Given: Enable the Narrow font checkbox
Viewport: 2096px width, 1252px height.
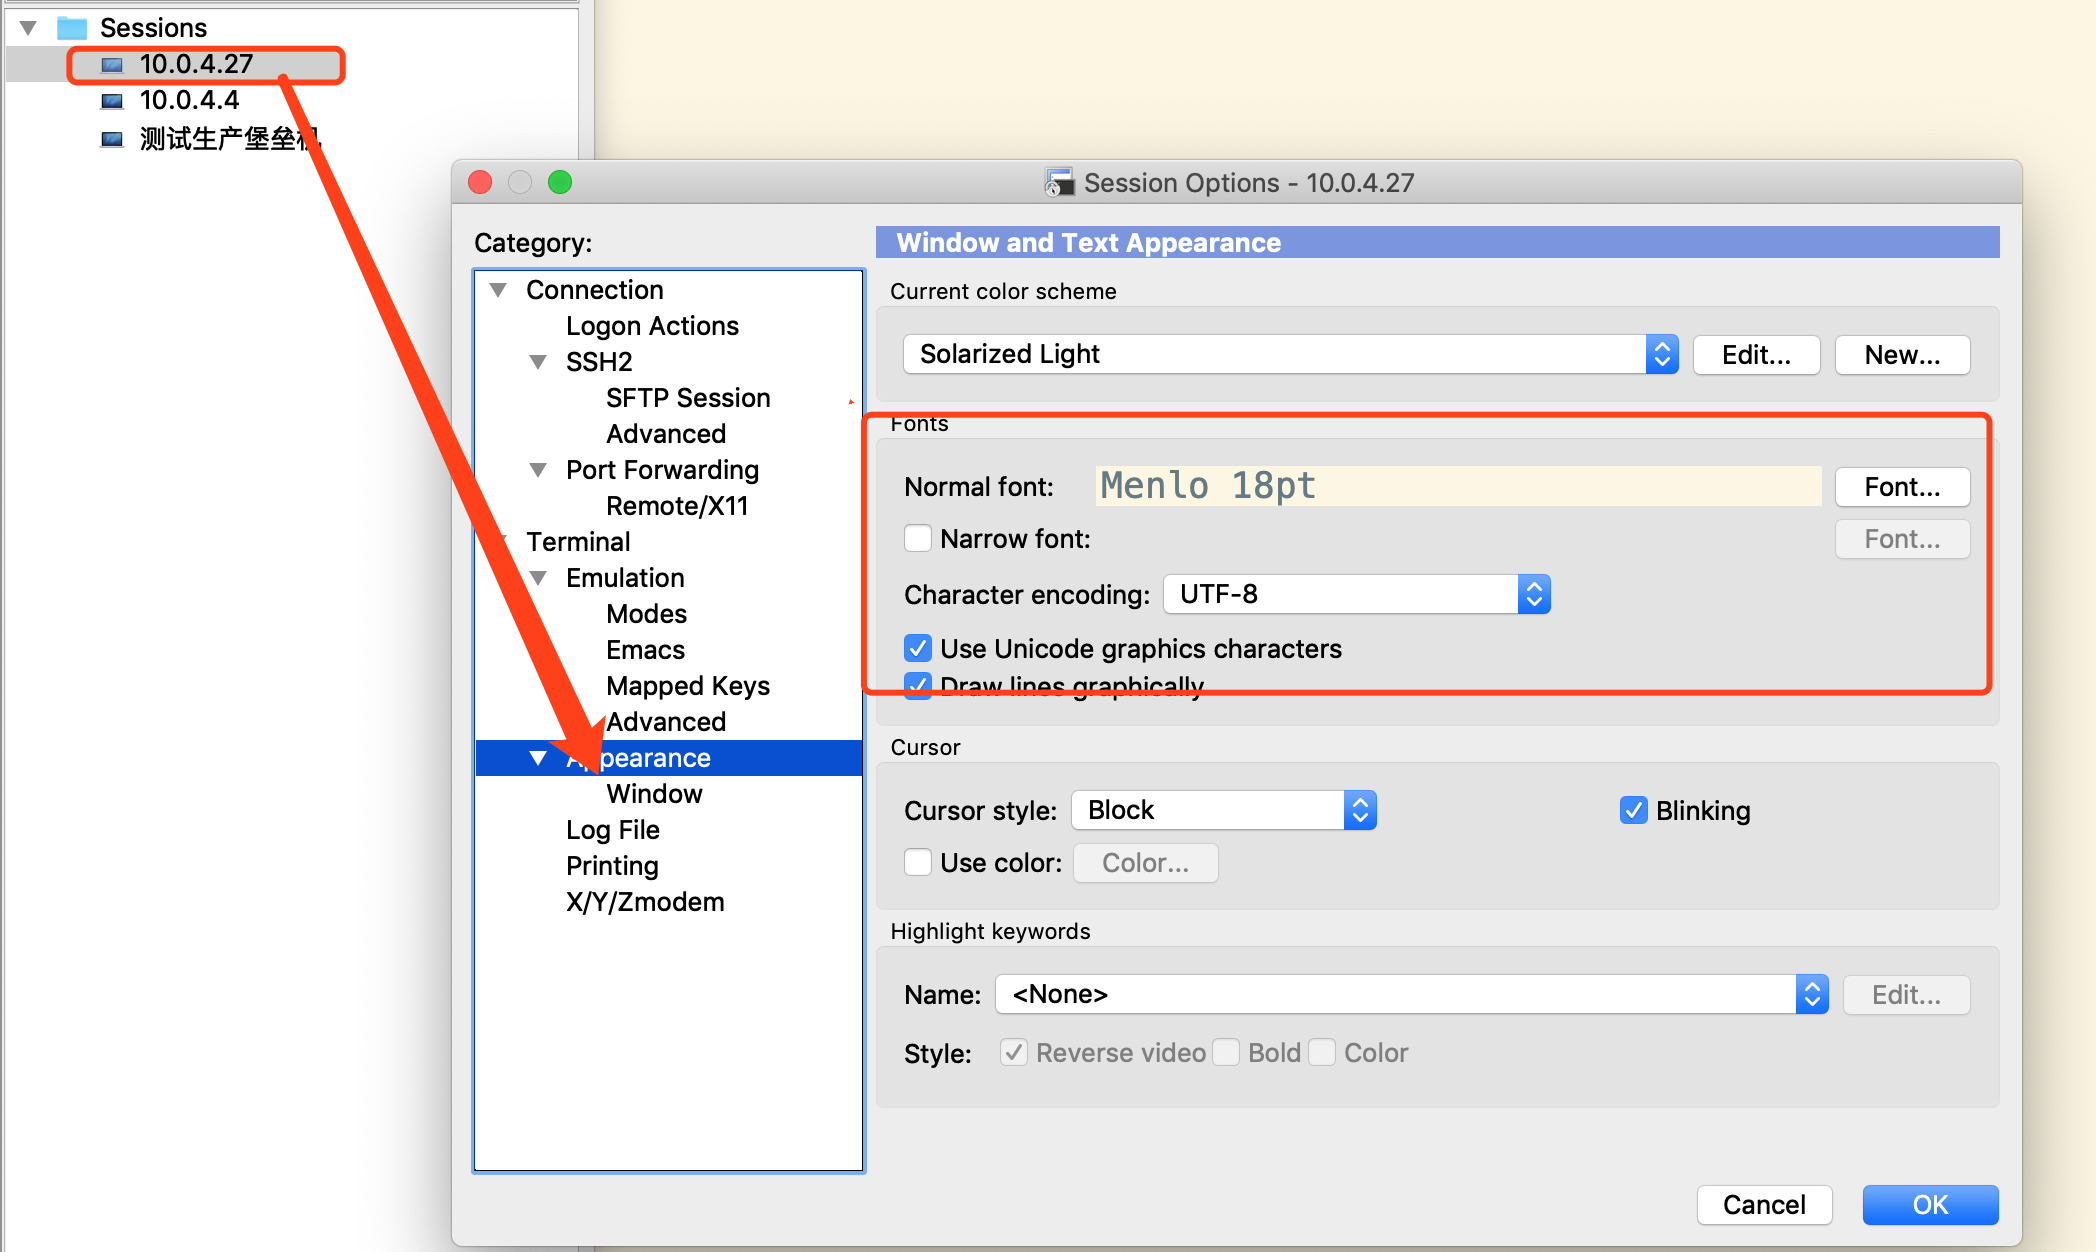Looking at the screenshot, I should [x=917, y=538].
